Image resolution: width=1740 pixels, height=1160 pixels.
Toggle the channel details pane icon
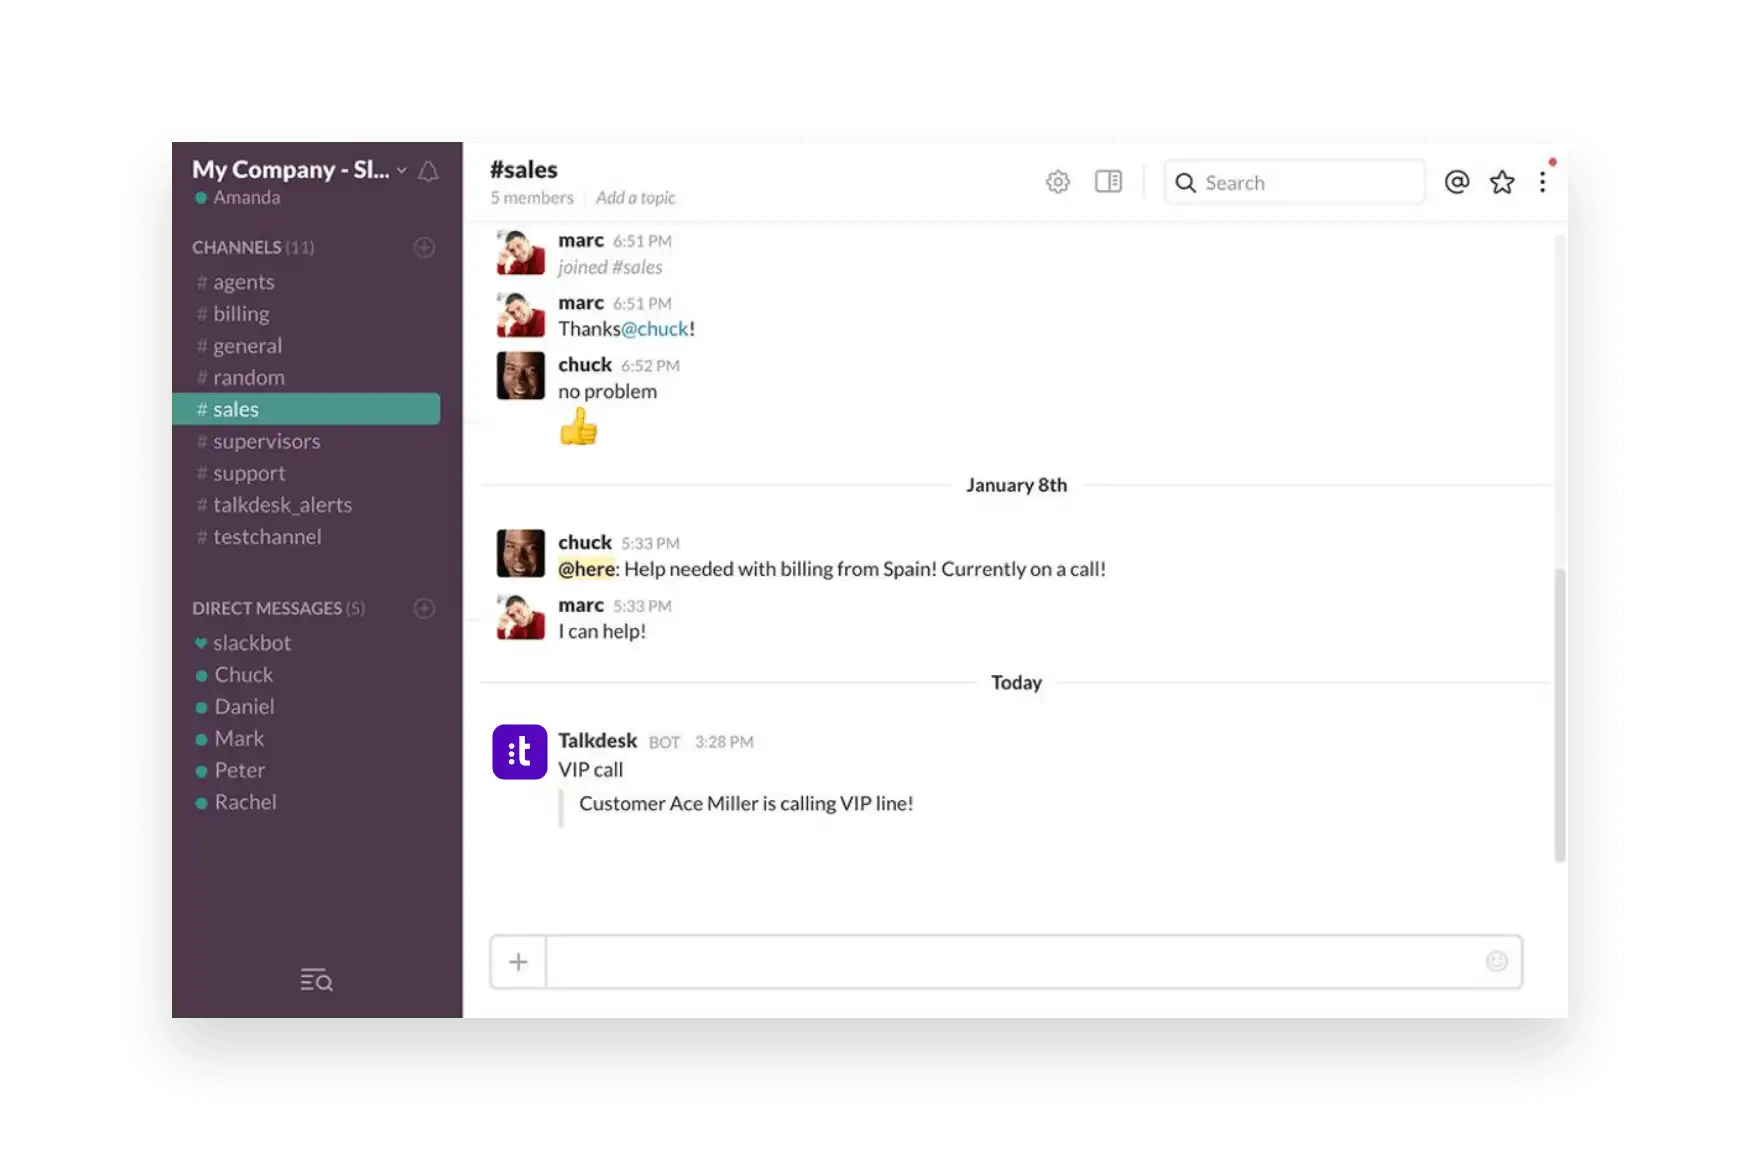[1108, 182]
